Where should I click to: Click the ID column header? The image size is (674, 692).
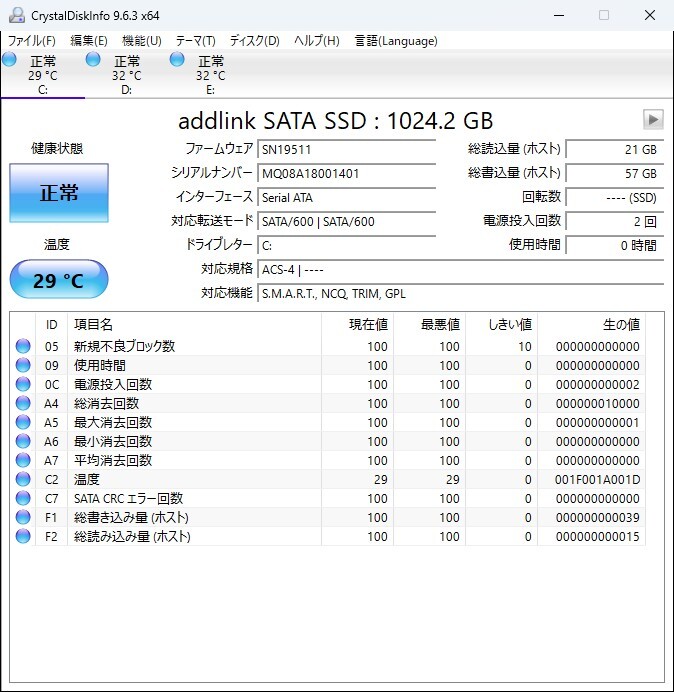pos(51,325)
